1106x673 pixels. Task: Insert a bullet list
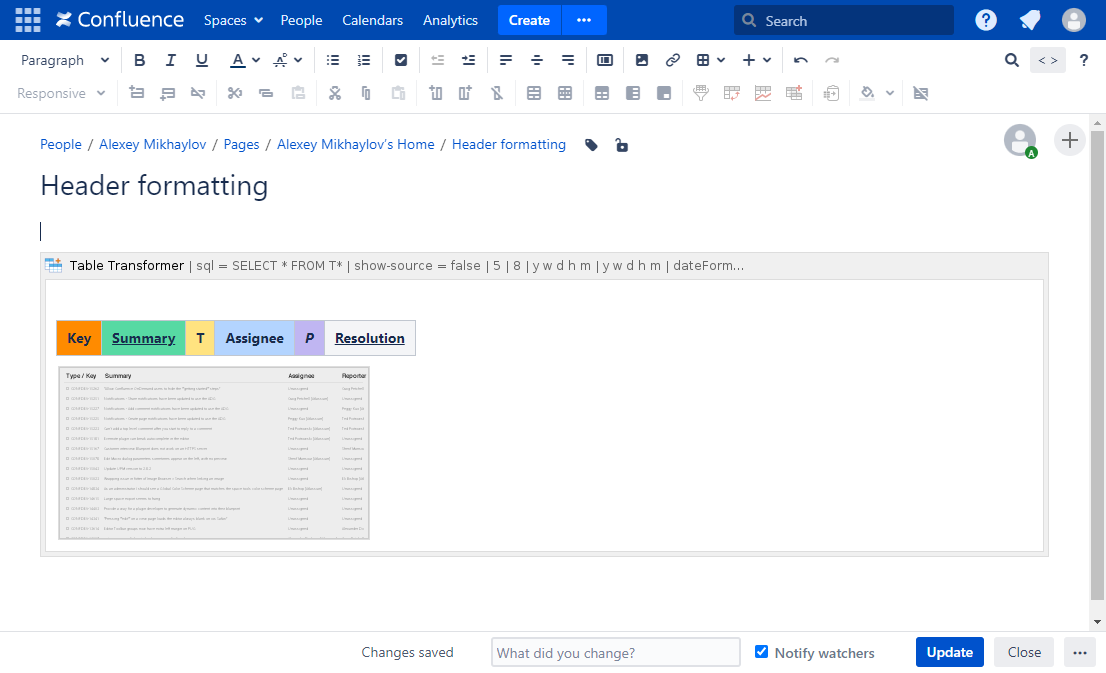click(x=333, y=61)
